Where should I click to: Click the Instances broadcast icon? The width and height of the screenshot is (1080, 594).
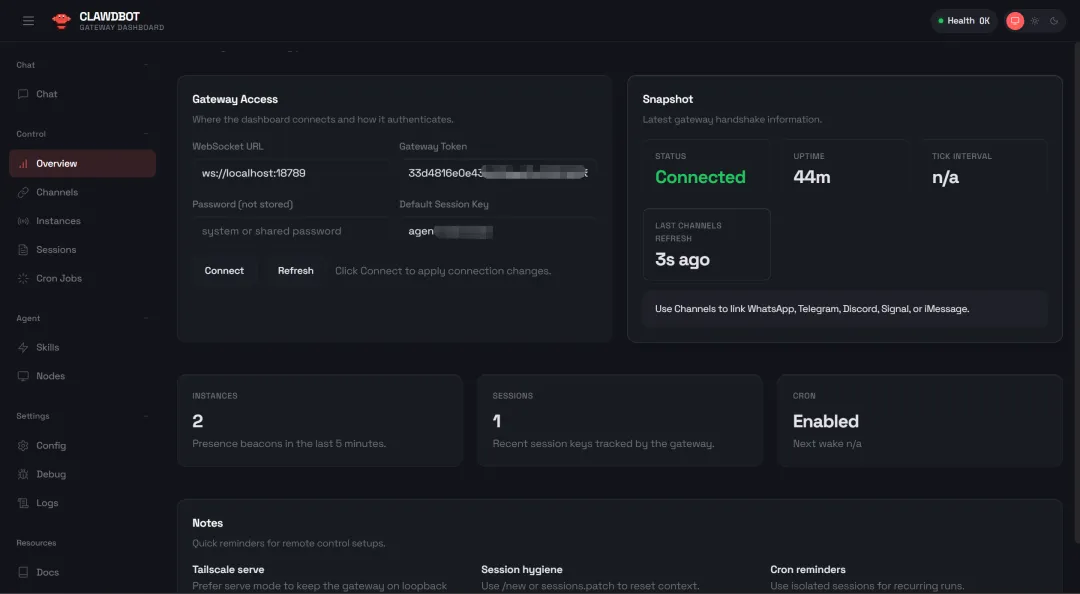tap(23, 221)
